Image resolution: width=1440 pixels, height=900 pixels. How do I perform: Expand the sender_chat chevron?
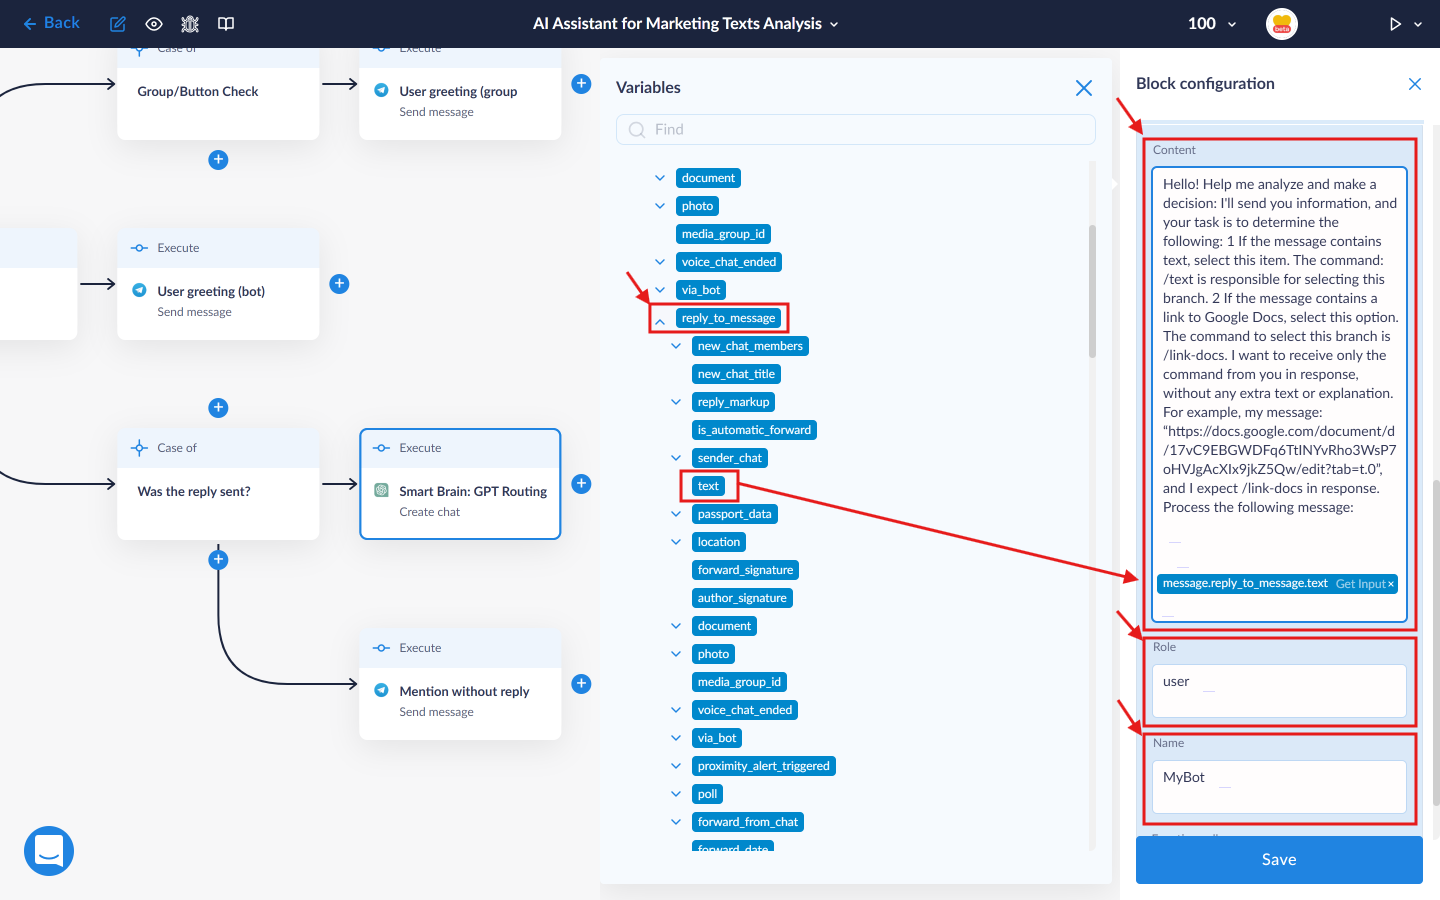coord(676,458)
